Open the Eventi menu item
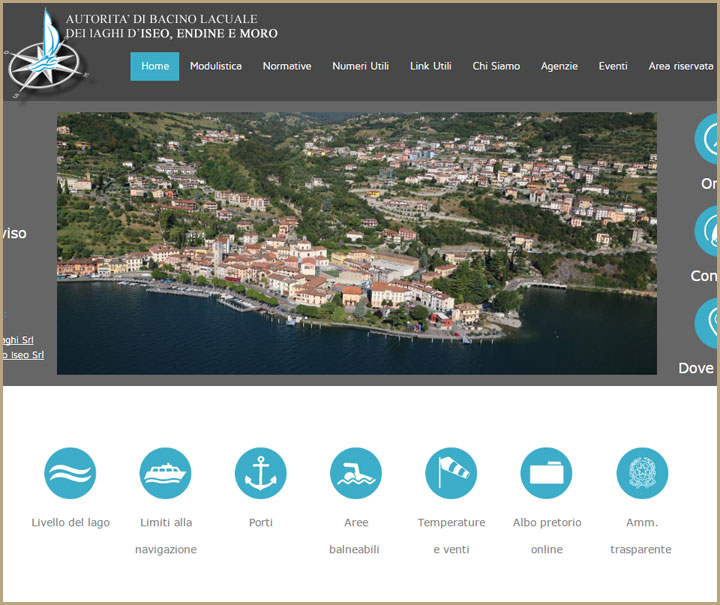 pos(613,66)
